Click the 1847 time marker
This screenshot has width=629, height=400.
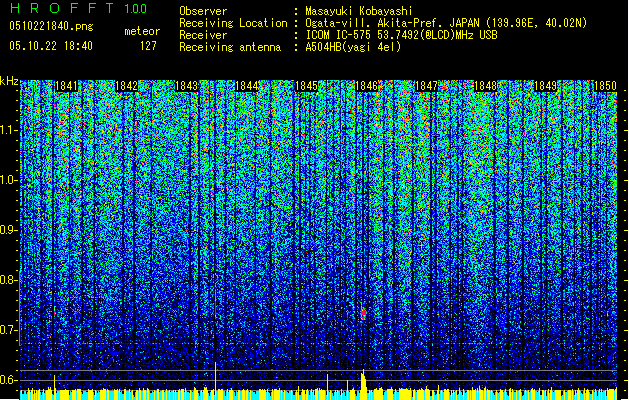point(426,86)
